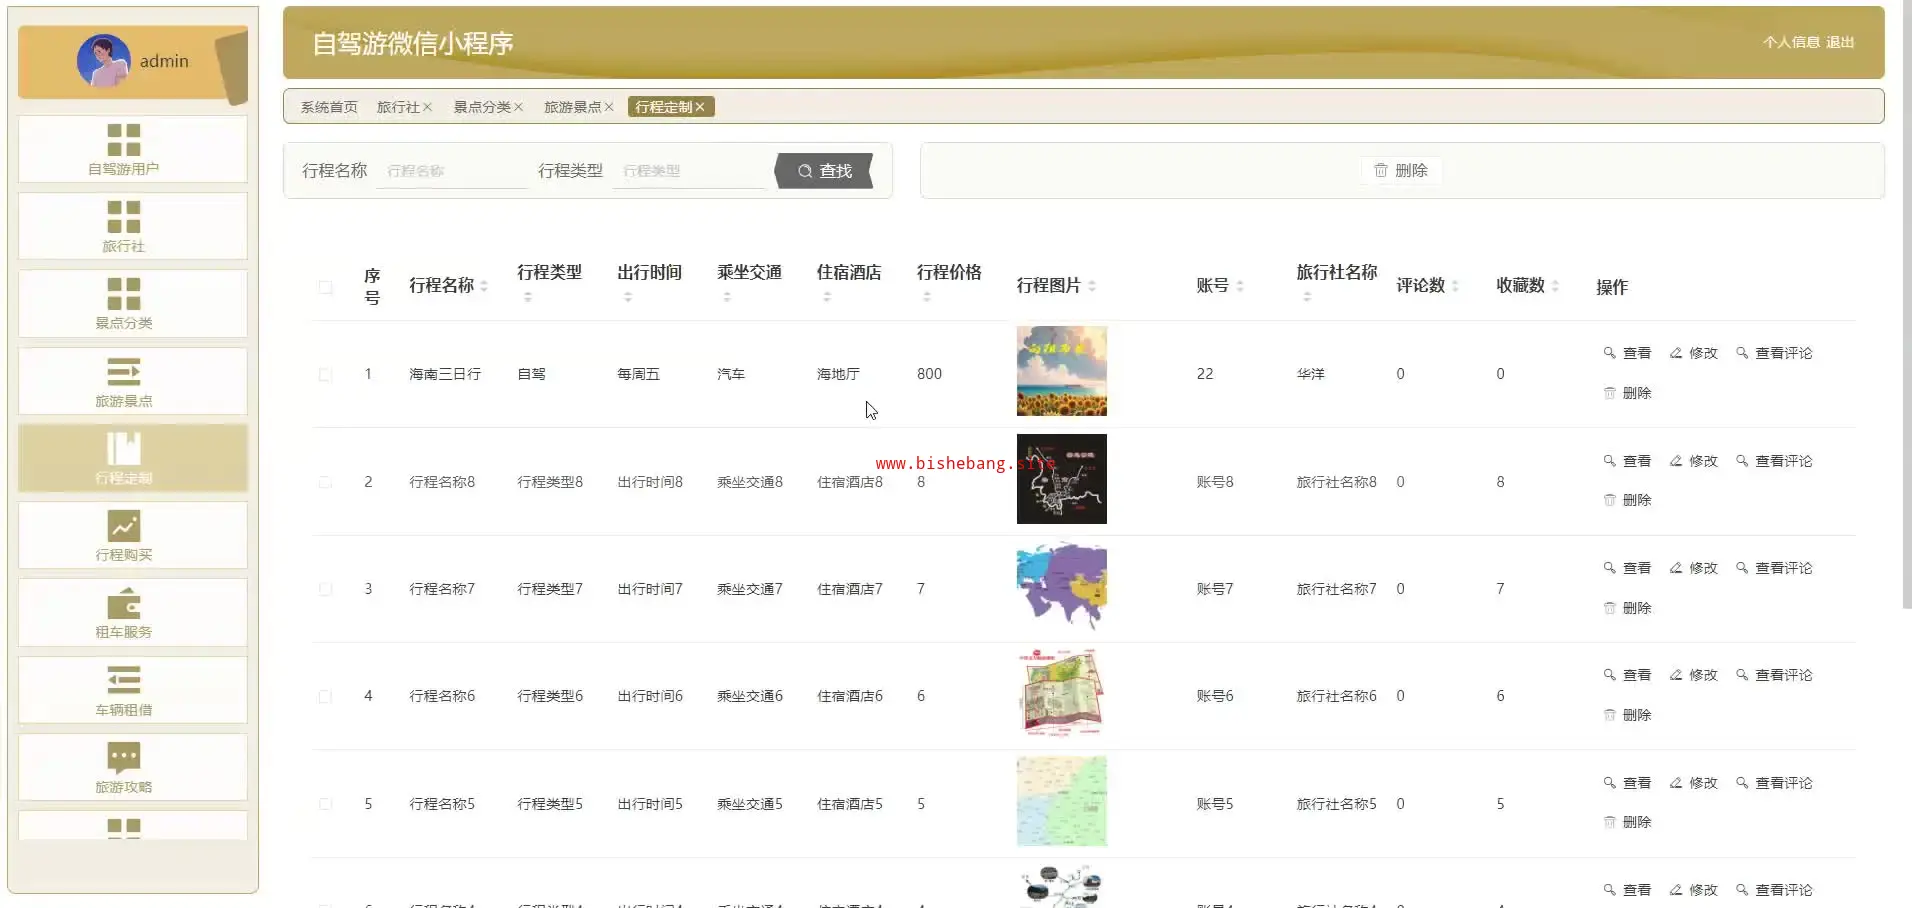The image size is (1912, 908).
Task: Open the 旅行社 grid icon in sidebar
Action: [124, 217]
